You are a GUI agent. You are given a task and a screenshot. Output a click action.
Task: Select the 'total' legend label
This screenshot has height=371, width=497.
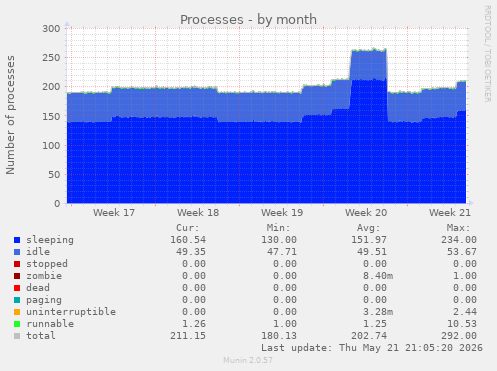point(41,336)
